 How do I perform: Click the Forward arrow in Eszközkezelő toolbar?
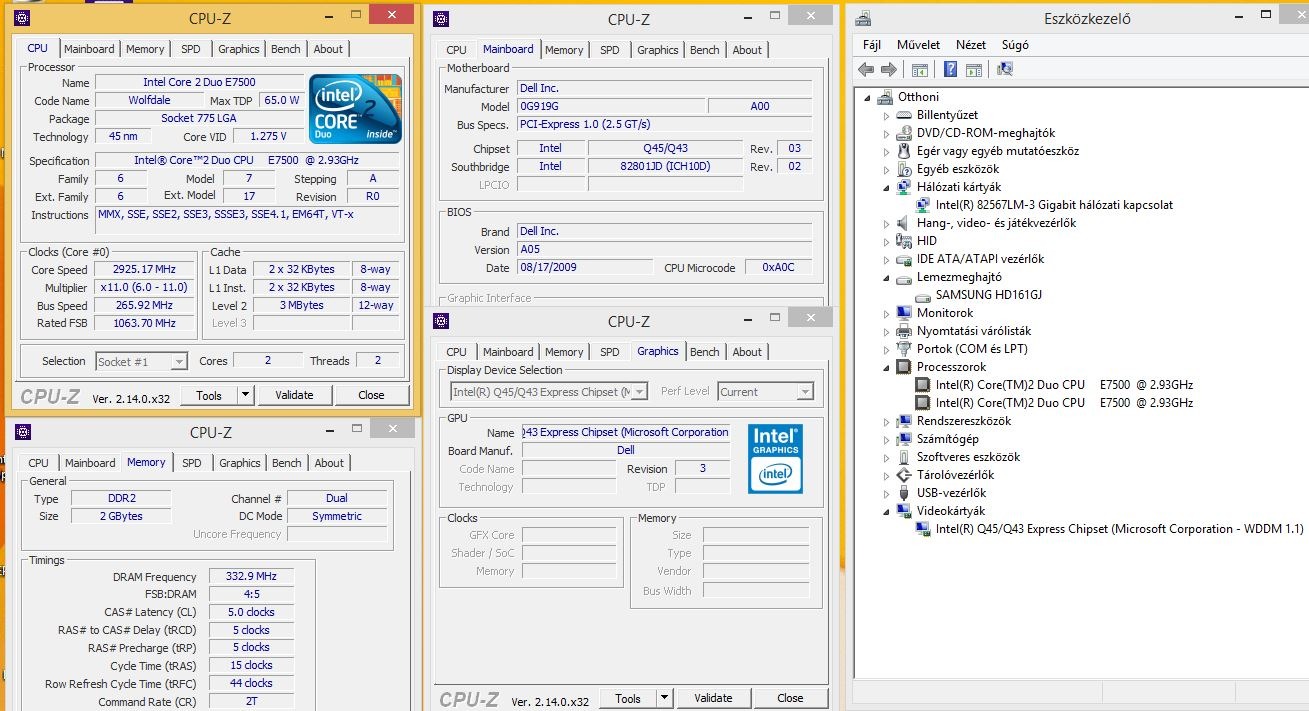[x=888, y=69]
